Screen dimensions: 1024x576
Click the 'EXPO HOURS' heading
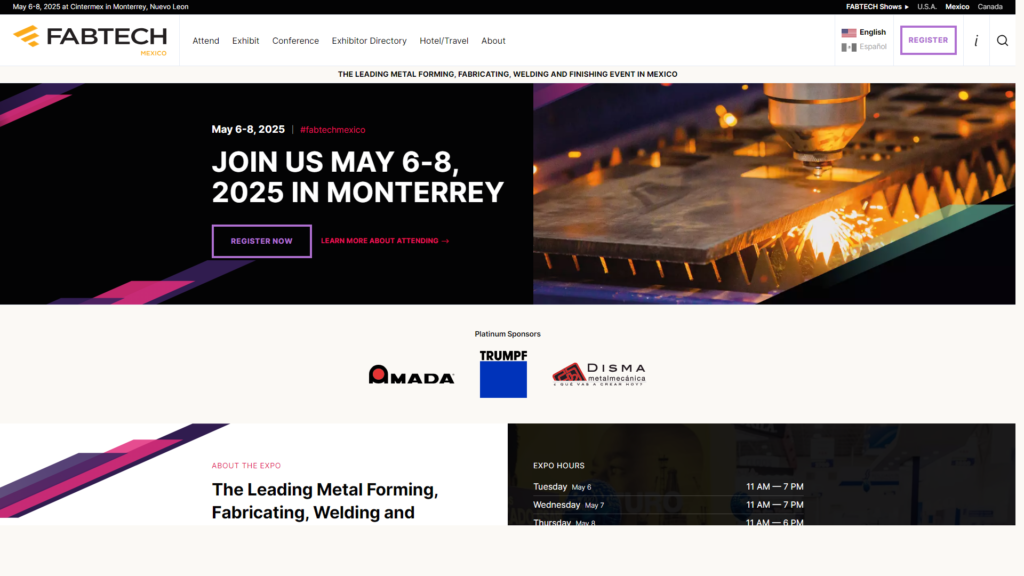click(x=558, y=466)
